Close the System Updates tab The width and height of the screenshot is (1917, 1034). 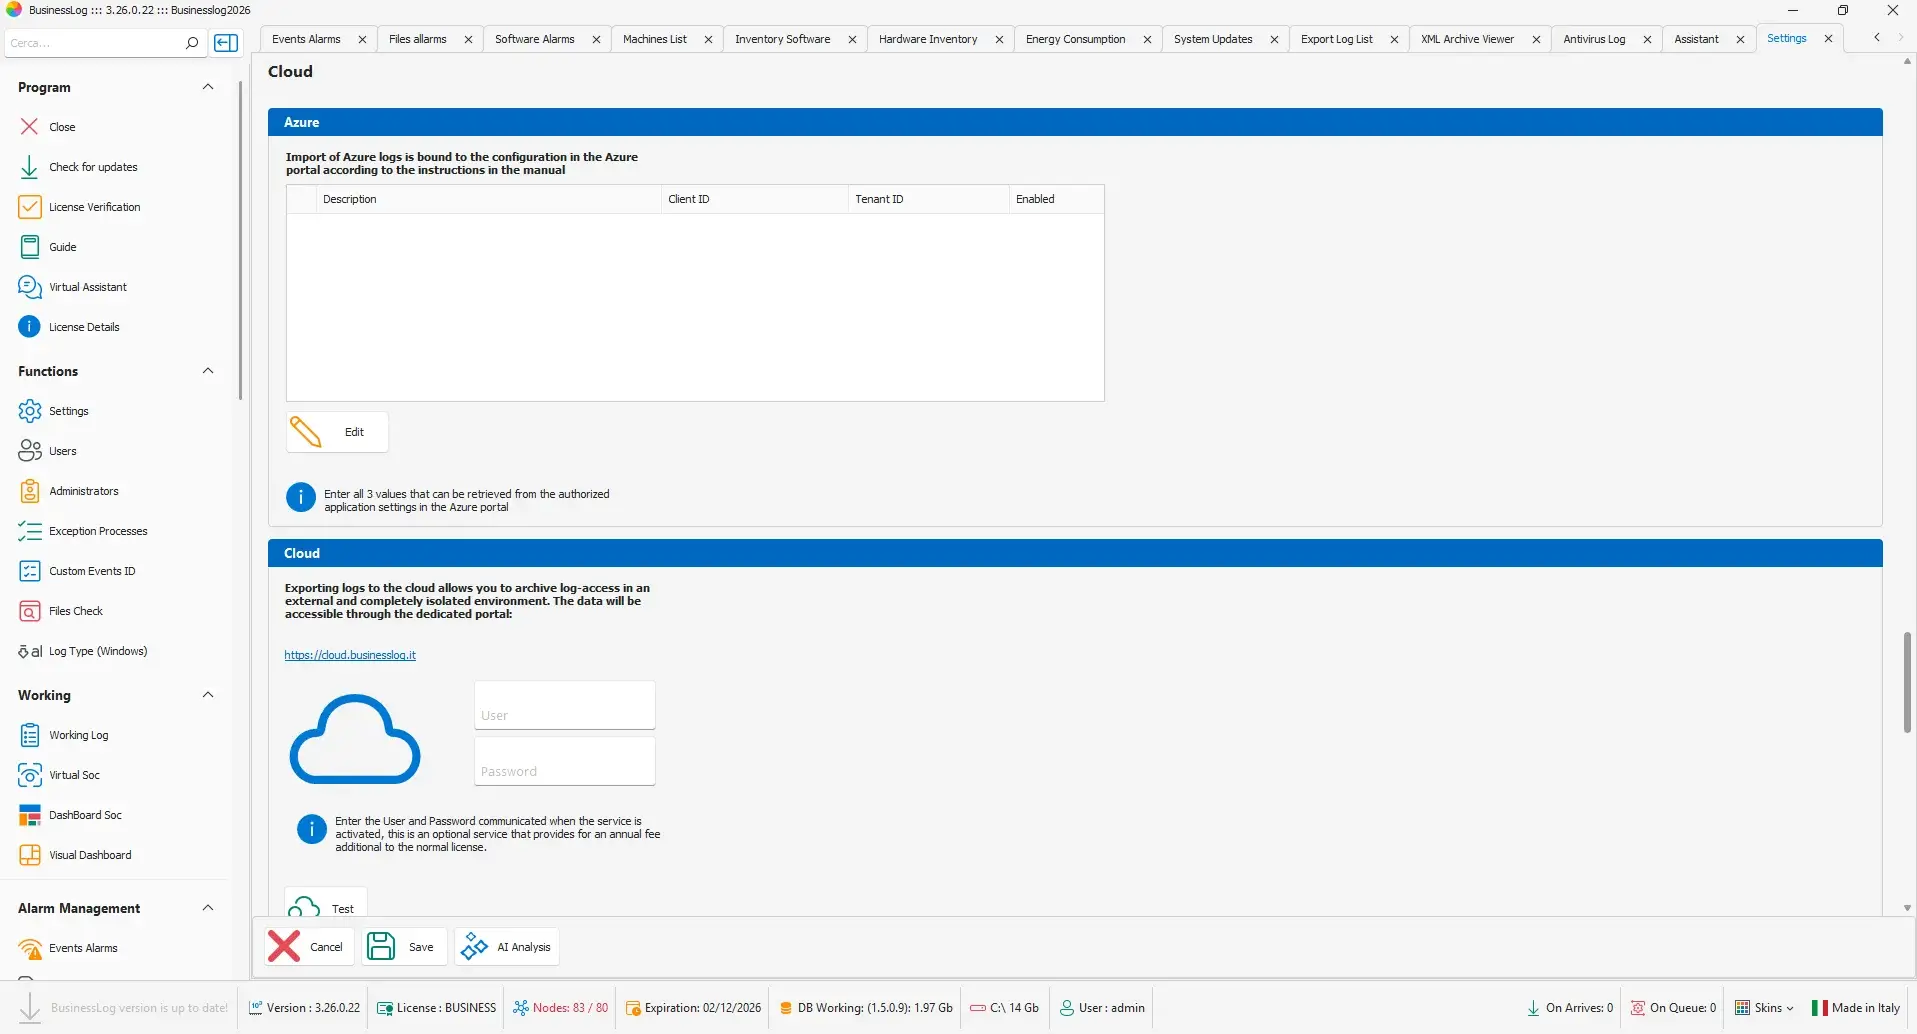click(1274, 39)
